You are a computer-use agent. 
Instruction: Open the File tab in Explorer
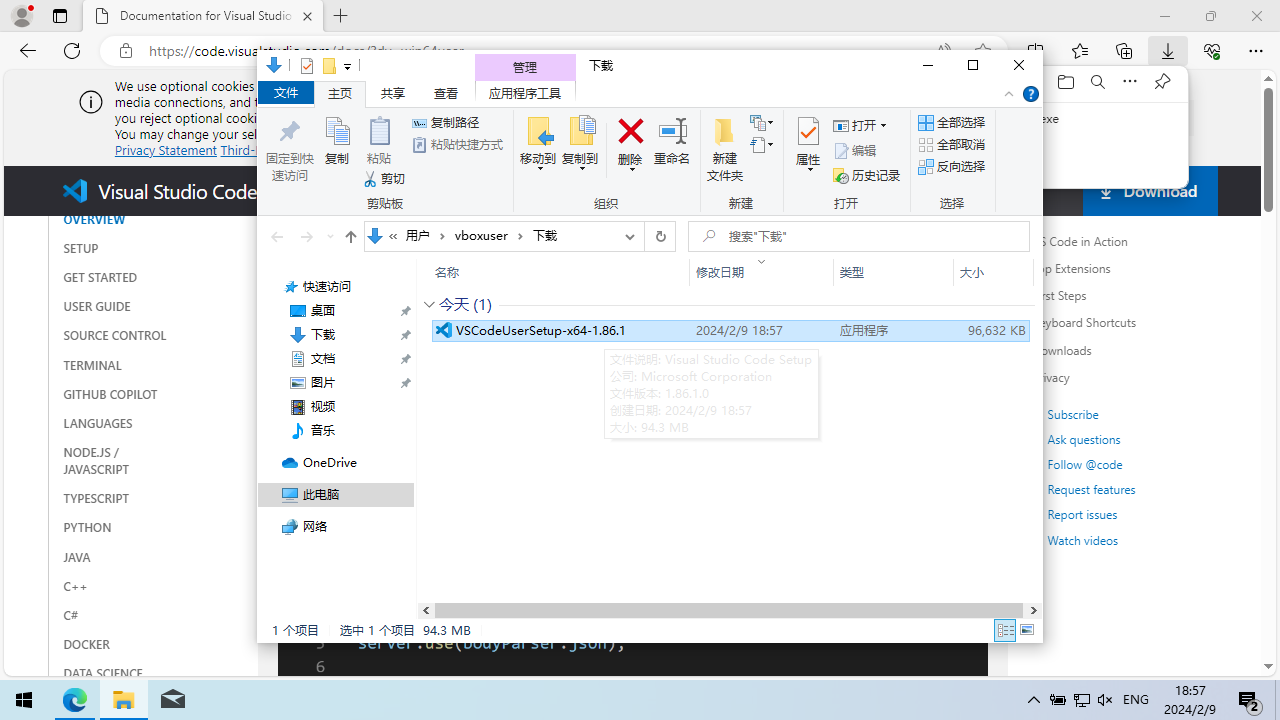coord(286,93)
